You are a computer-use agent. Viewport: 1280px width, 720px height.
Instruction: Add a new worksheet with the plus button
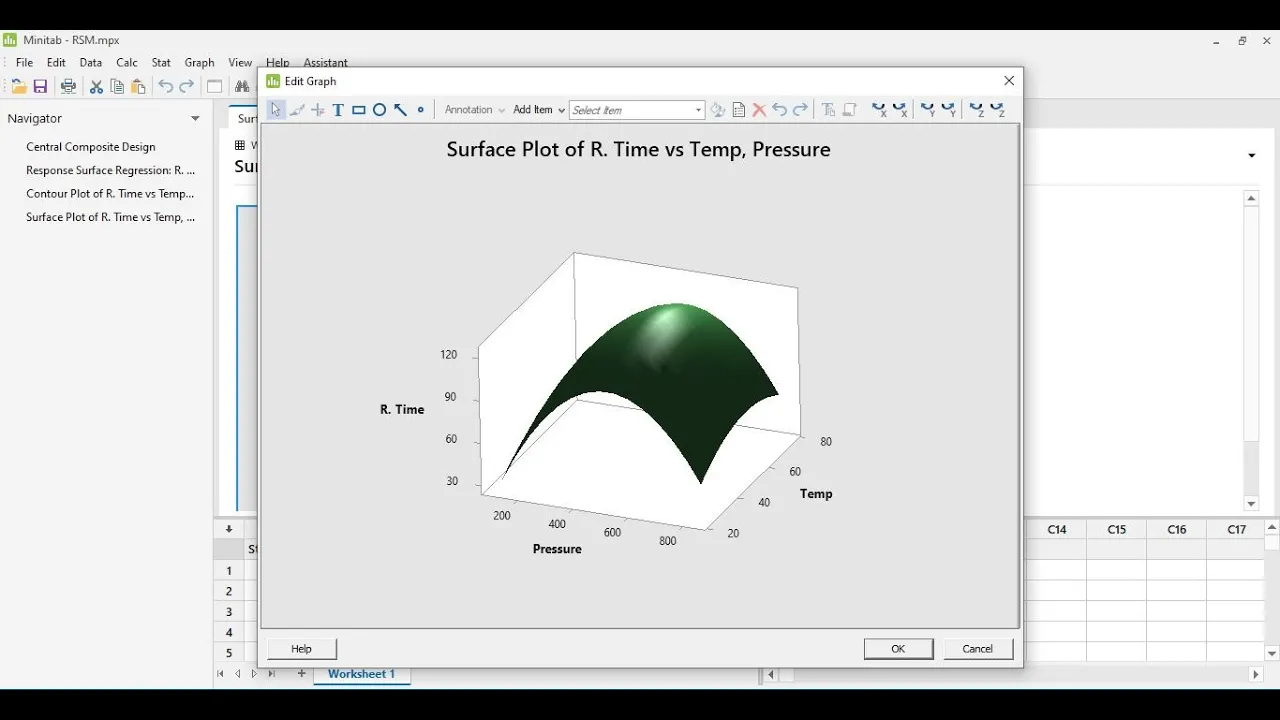301,674
